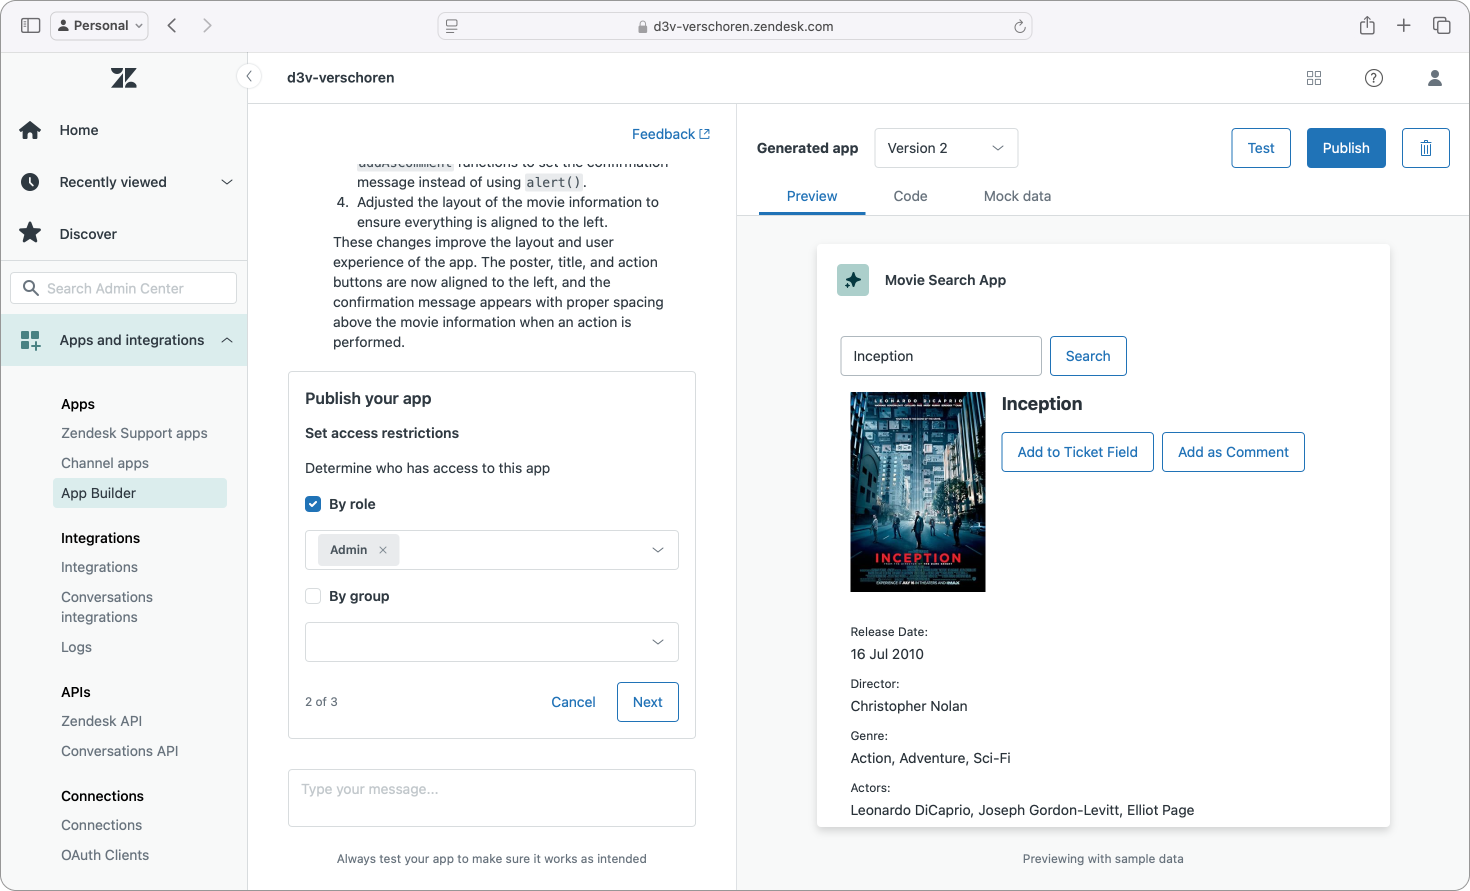This screenshot has width=1470, height=891.
Task: Click the Apps and integrations grid icon
Action: (x=30, y=340)
